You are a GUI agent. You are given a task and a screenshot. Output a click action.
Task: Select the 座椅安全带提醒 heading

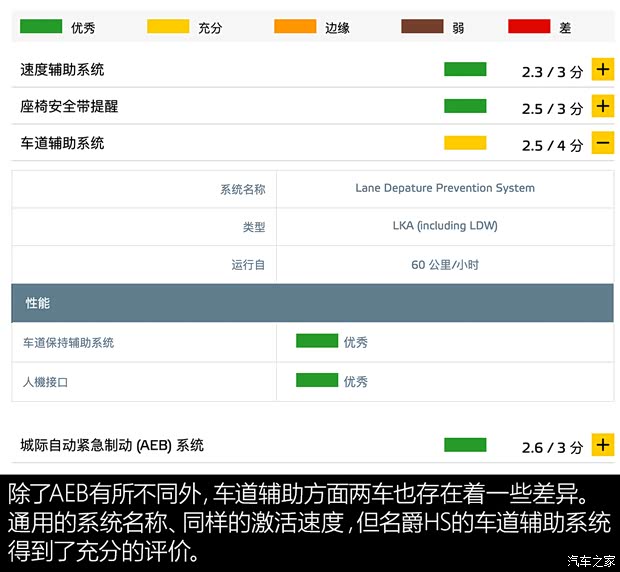pyautogui.click(x=69, y=106)
